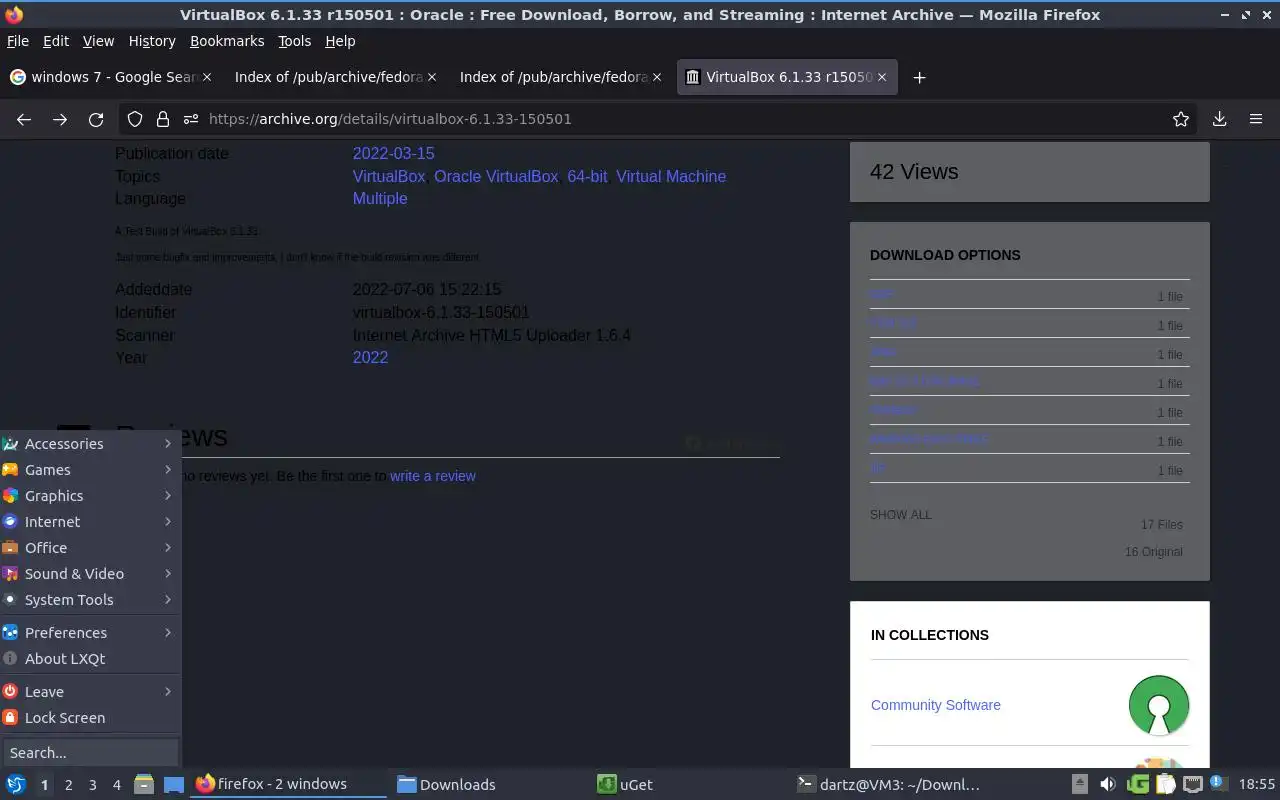This screenshot has height=800, width=1280.
Task: Click About LXQt
Action: coord(90,658)
